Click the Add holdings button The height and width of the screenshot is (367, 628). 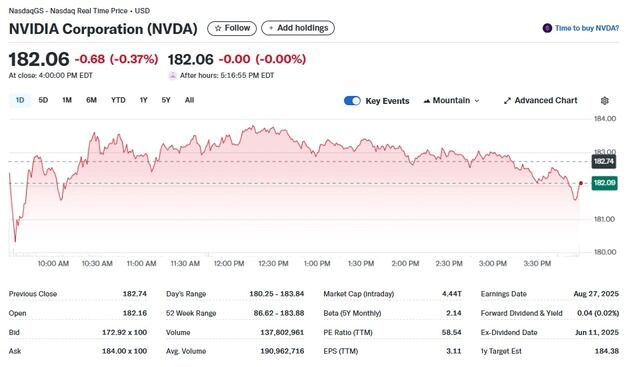pos(298,28)
